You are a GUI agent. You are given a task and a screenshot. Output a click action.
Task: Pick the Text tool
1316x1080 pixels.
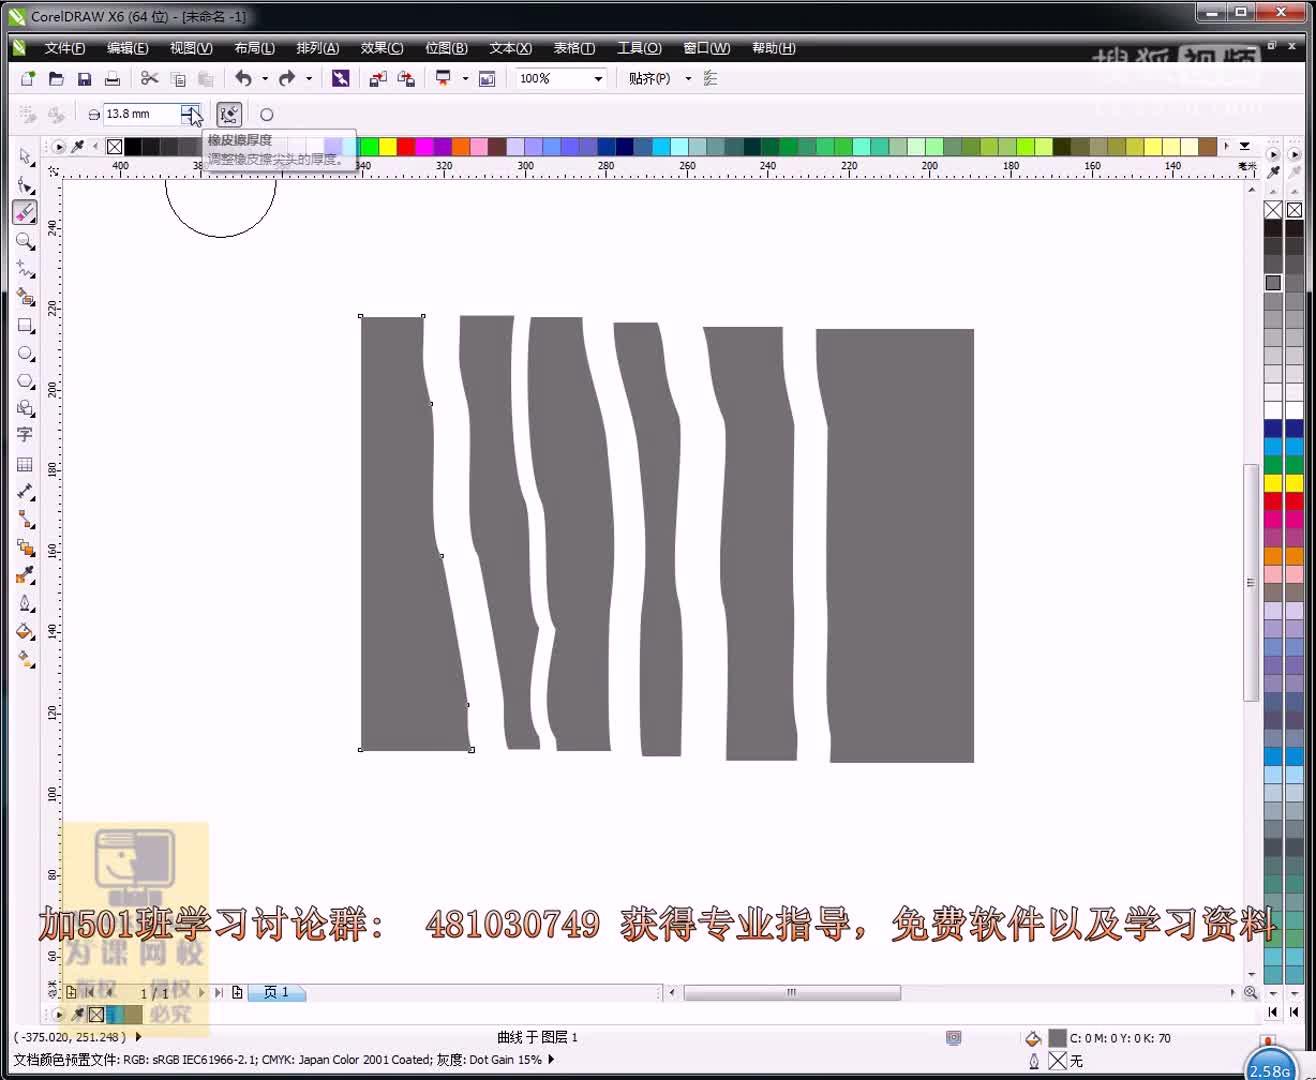25,435
